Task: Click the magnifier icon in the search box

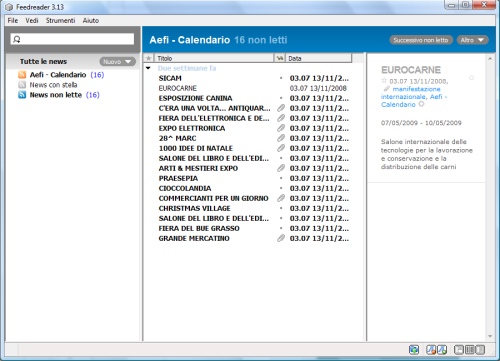Action: 17,39
